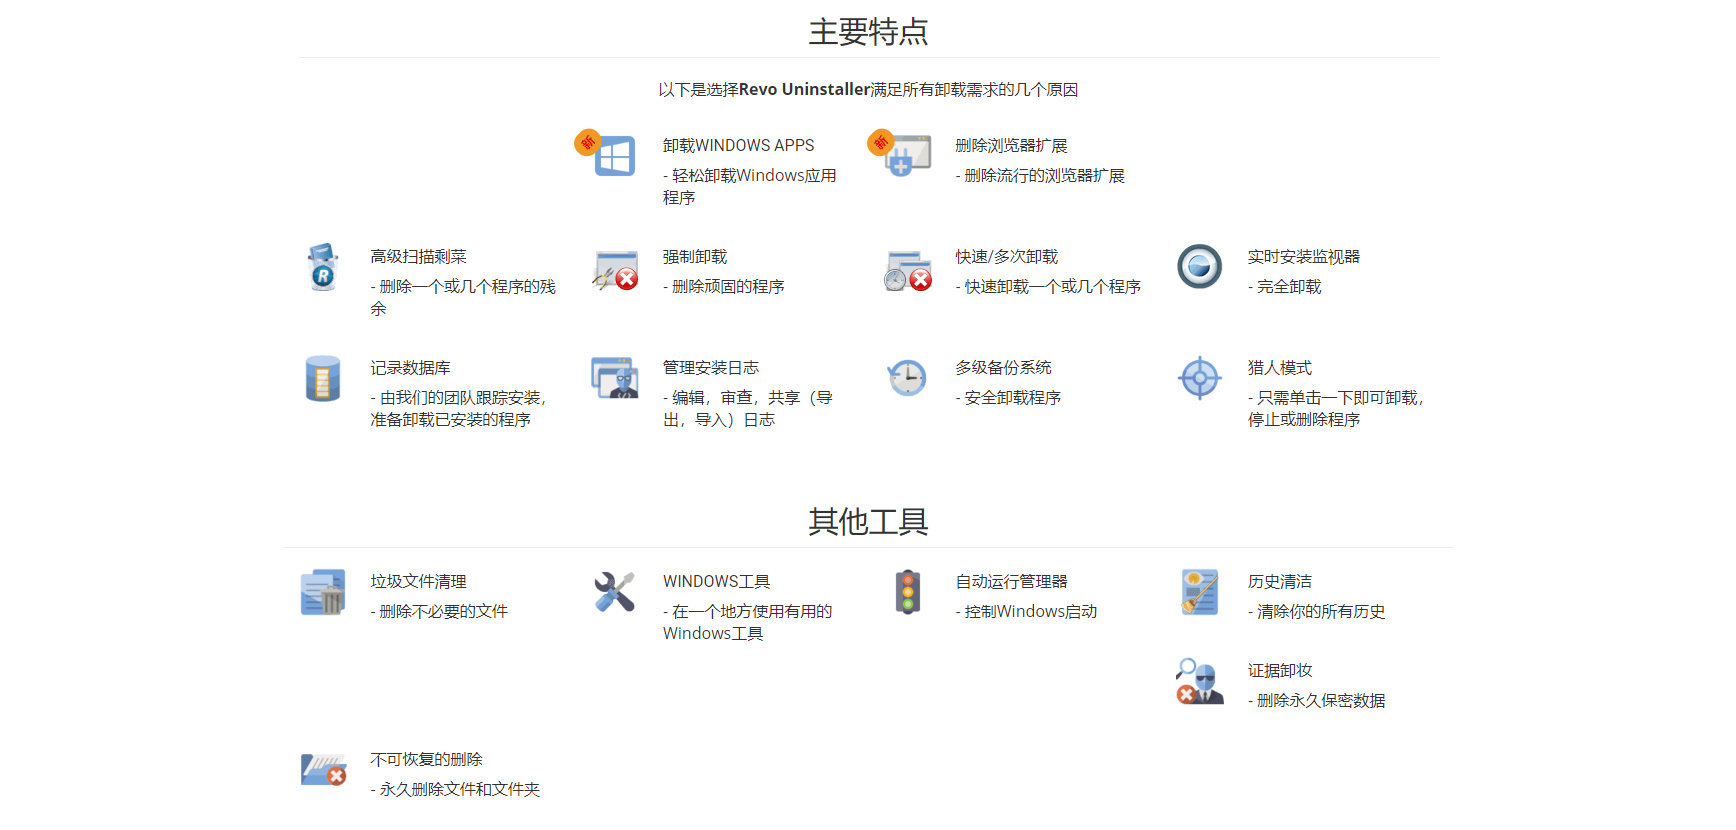Screen dimensions: 1736x830
Task: Click the text 快速卸载一个或几个程序
Action: (x=1048, y=287)
